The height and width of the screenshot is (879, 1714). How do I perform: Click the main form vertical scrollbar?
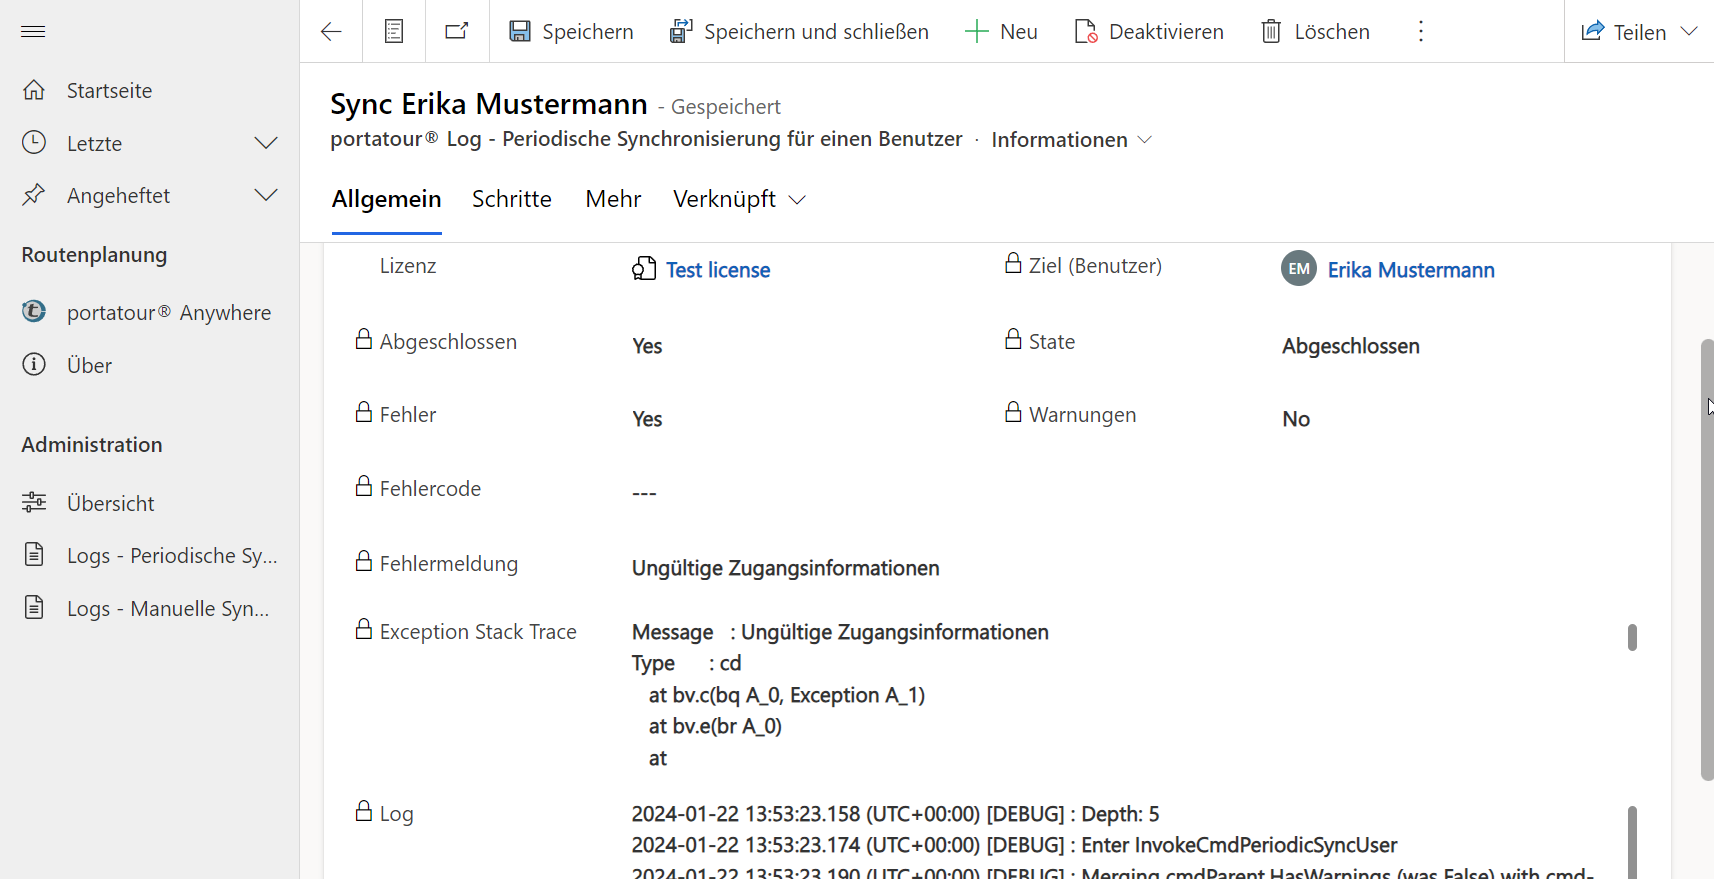click(x=1707, y=560)
